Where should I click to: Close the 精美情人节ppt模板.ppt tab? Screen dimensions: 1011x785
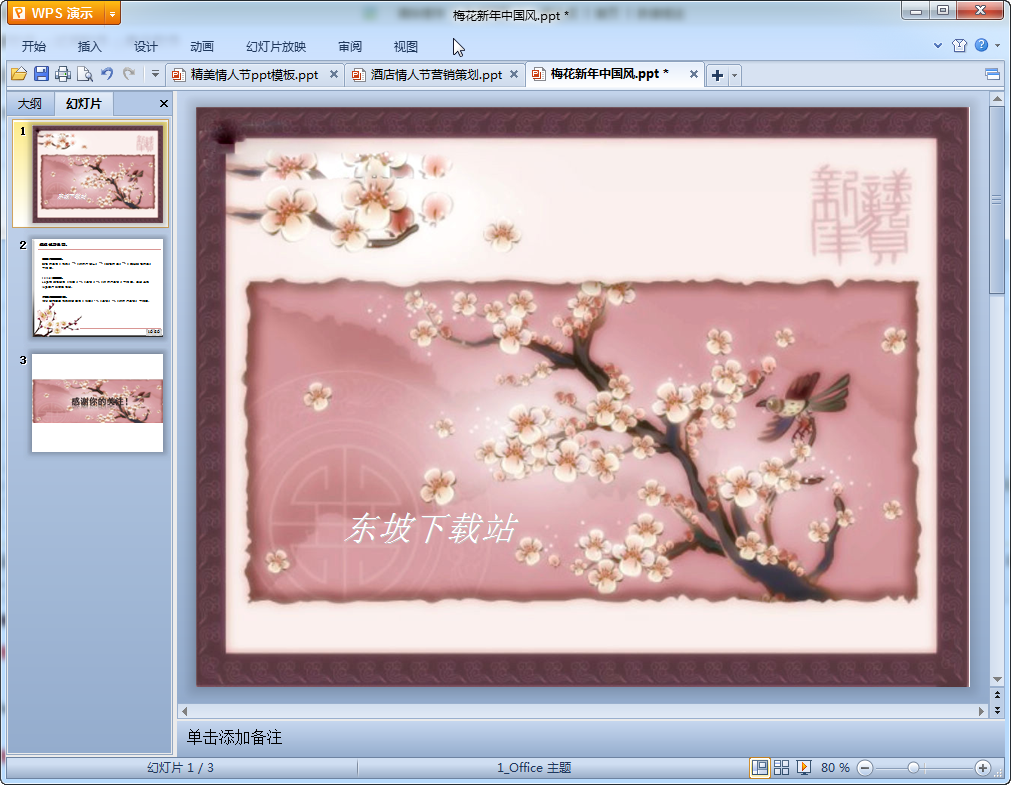click(334, 74)
